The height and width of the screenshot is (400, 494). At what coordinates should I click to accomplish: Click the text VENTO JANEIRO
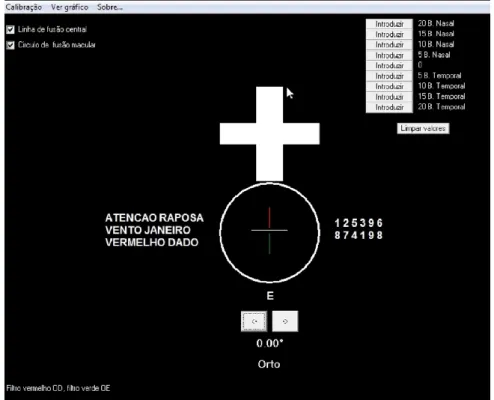pyautogui.click(x=148, y=230)
